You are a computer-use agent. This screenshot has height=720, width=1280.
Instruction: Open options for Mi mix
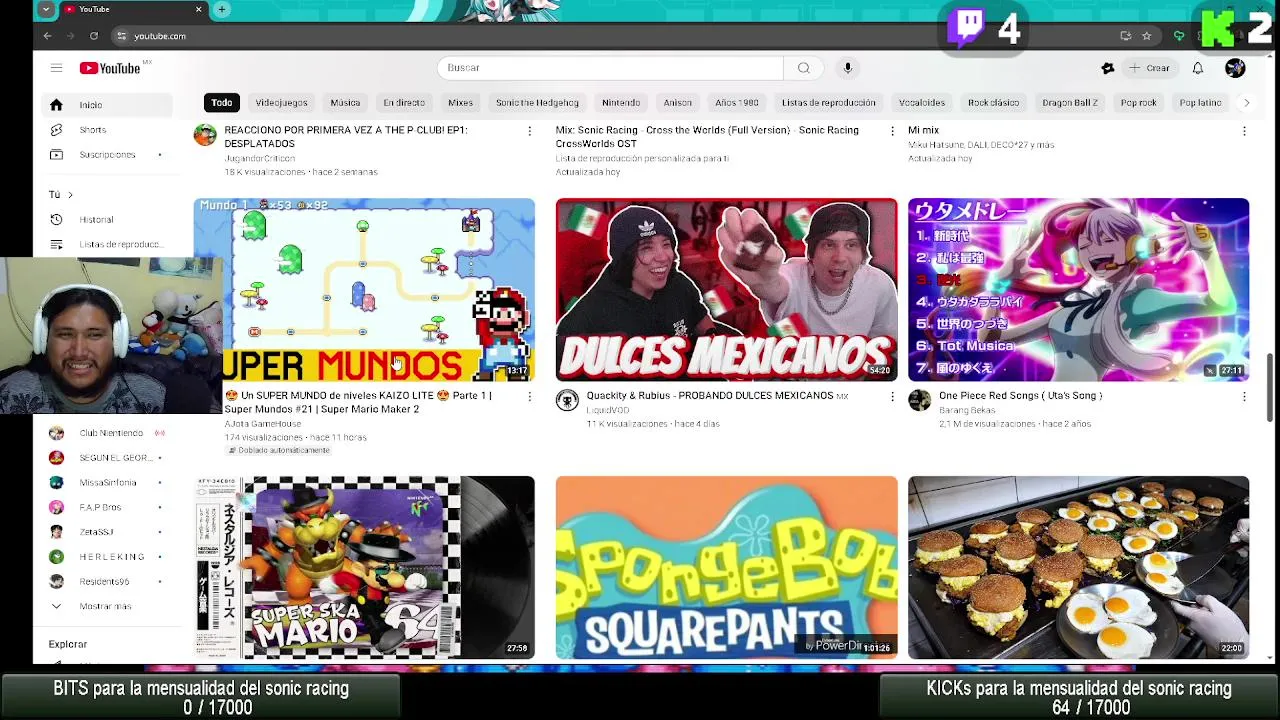pos(1244,131)
